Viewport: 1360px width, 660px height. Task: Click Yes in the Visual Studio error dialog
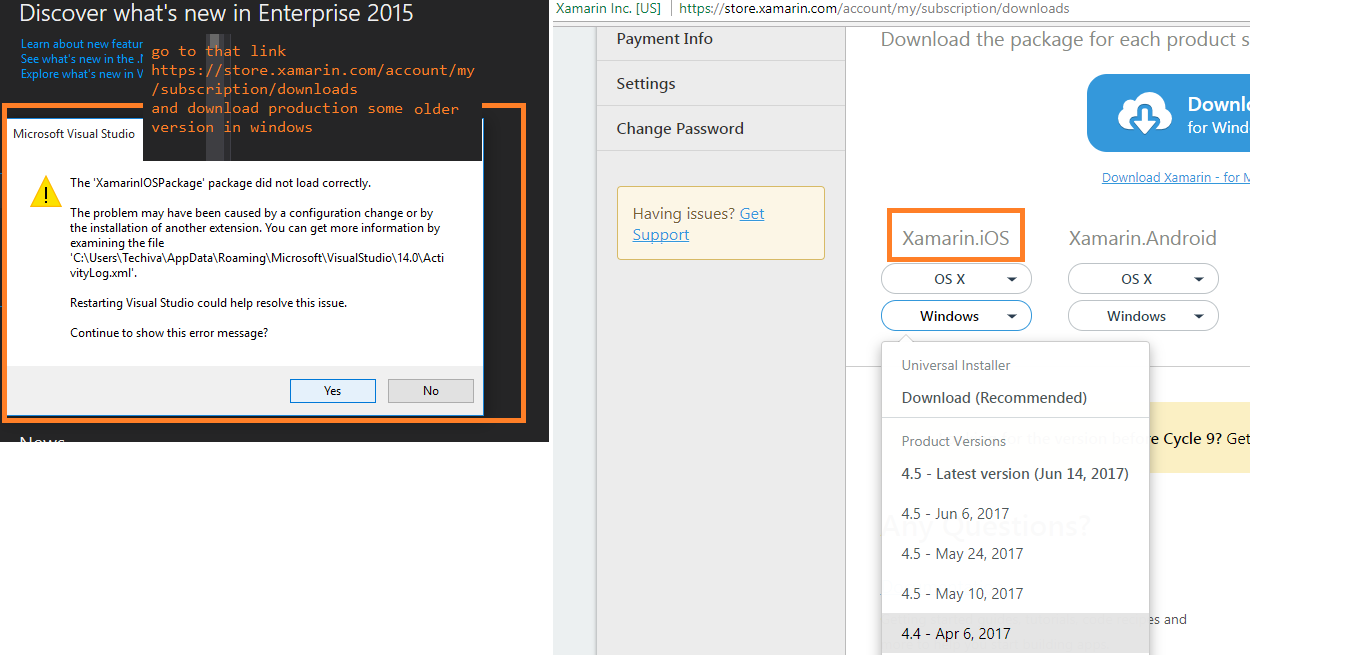click(333, 391)
